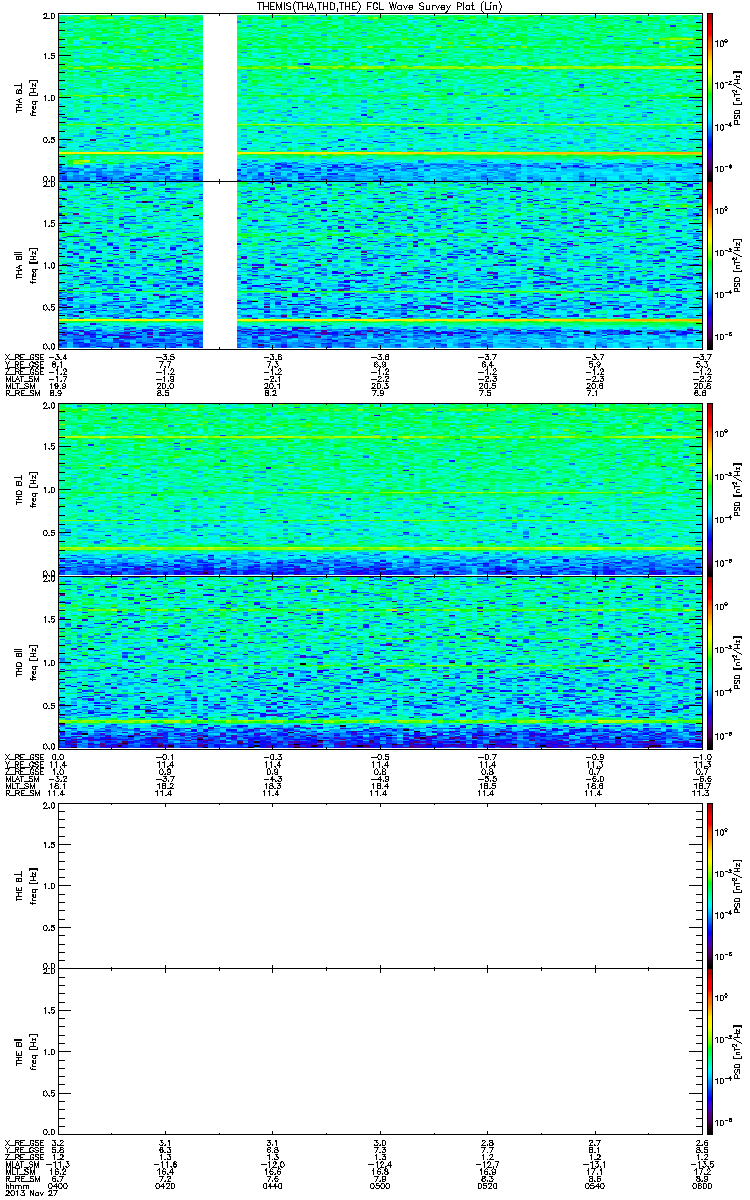The image size is (750, 1200).
Task: Click the THA B∥ spectrogram panel
Action: 379,264
